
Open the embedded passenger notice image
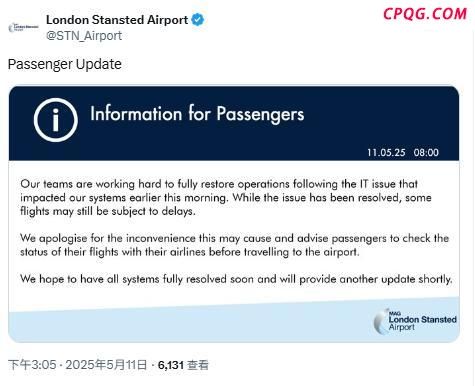click(x=234, y=214)
